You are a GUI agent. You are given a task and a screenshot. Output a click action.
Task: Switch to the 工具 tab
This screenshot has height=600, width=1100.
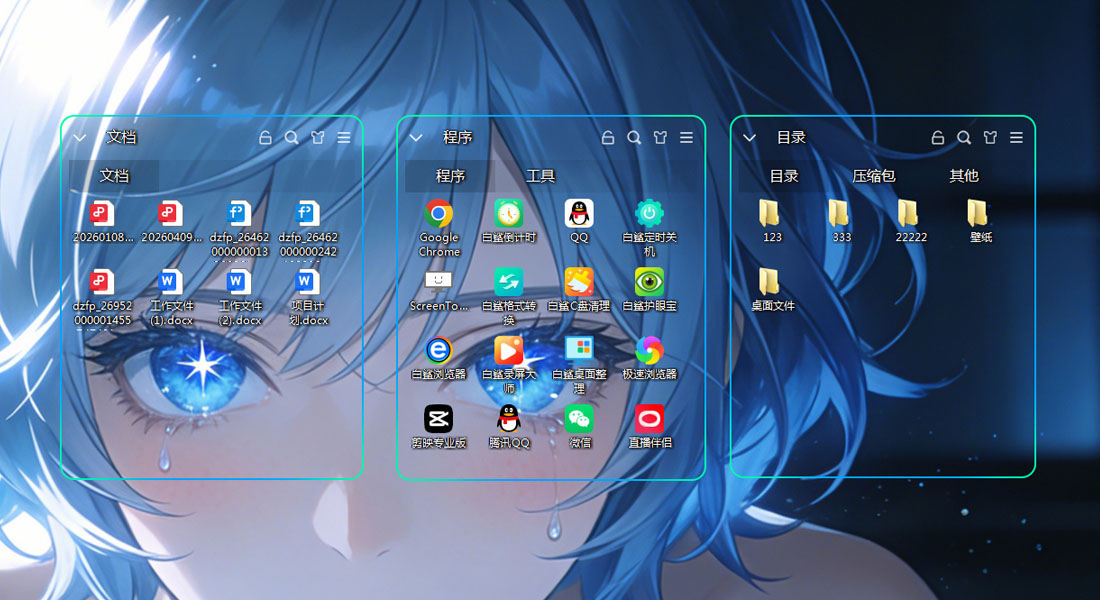540,176
